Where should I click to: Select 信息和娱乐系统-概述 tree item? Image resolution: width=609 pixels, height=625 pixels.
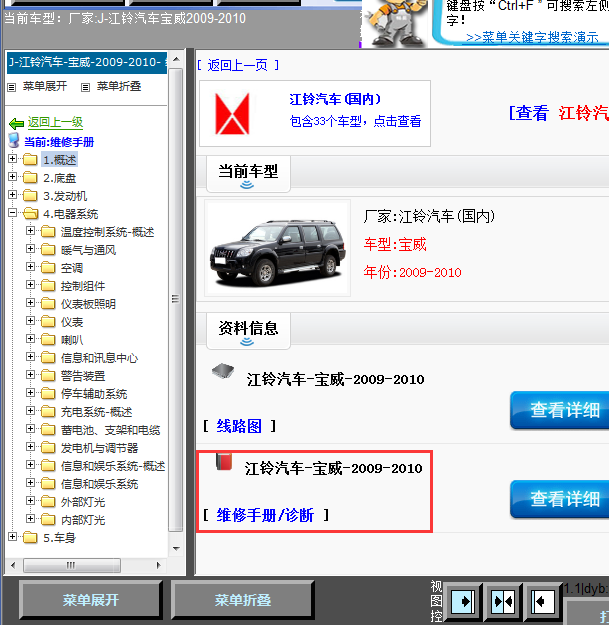(113, 466)
